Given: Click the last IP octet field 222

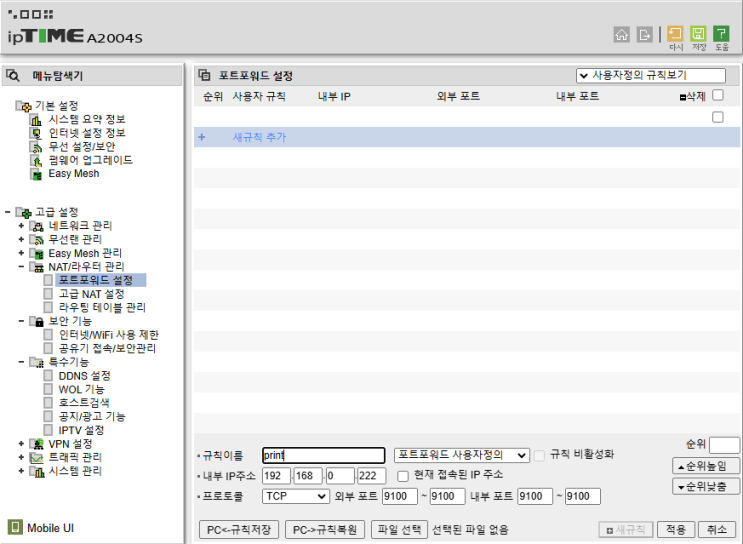Looking at the screenshot, I should (x=372, y=476).
